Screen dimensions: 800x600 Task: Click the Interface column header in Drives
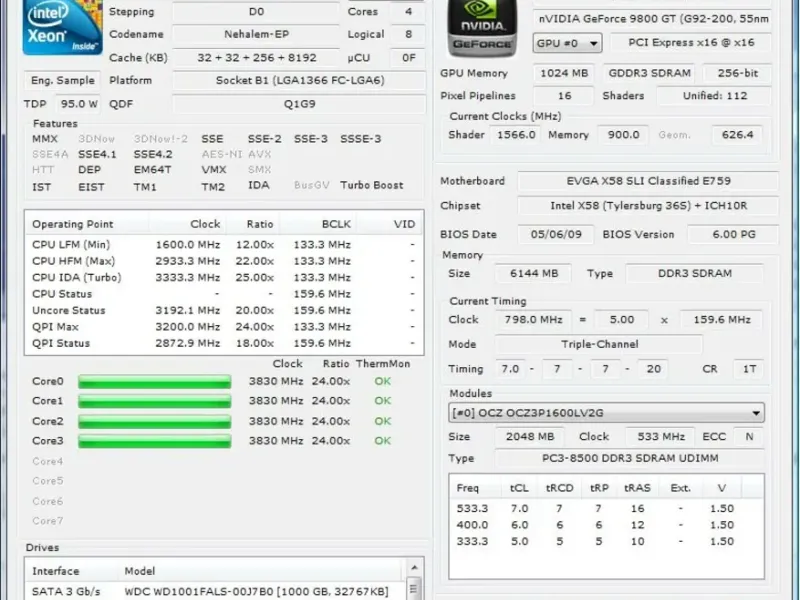click(71, 571)
